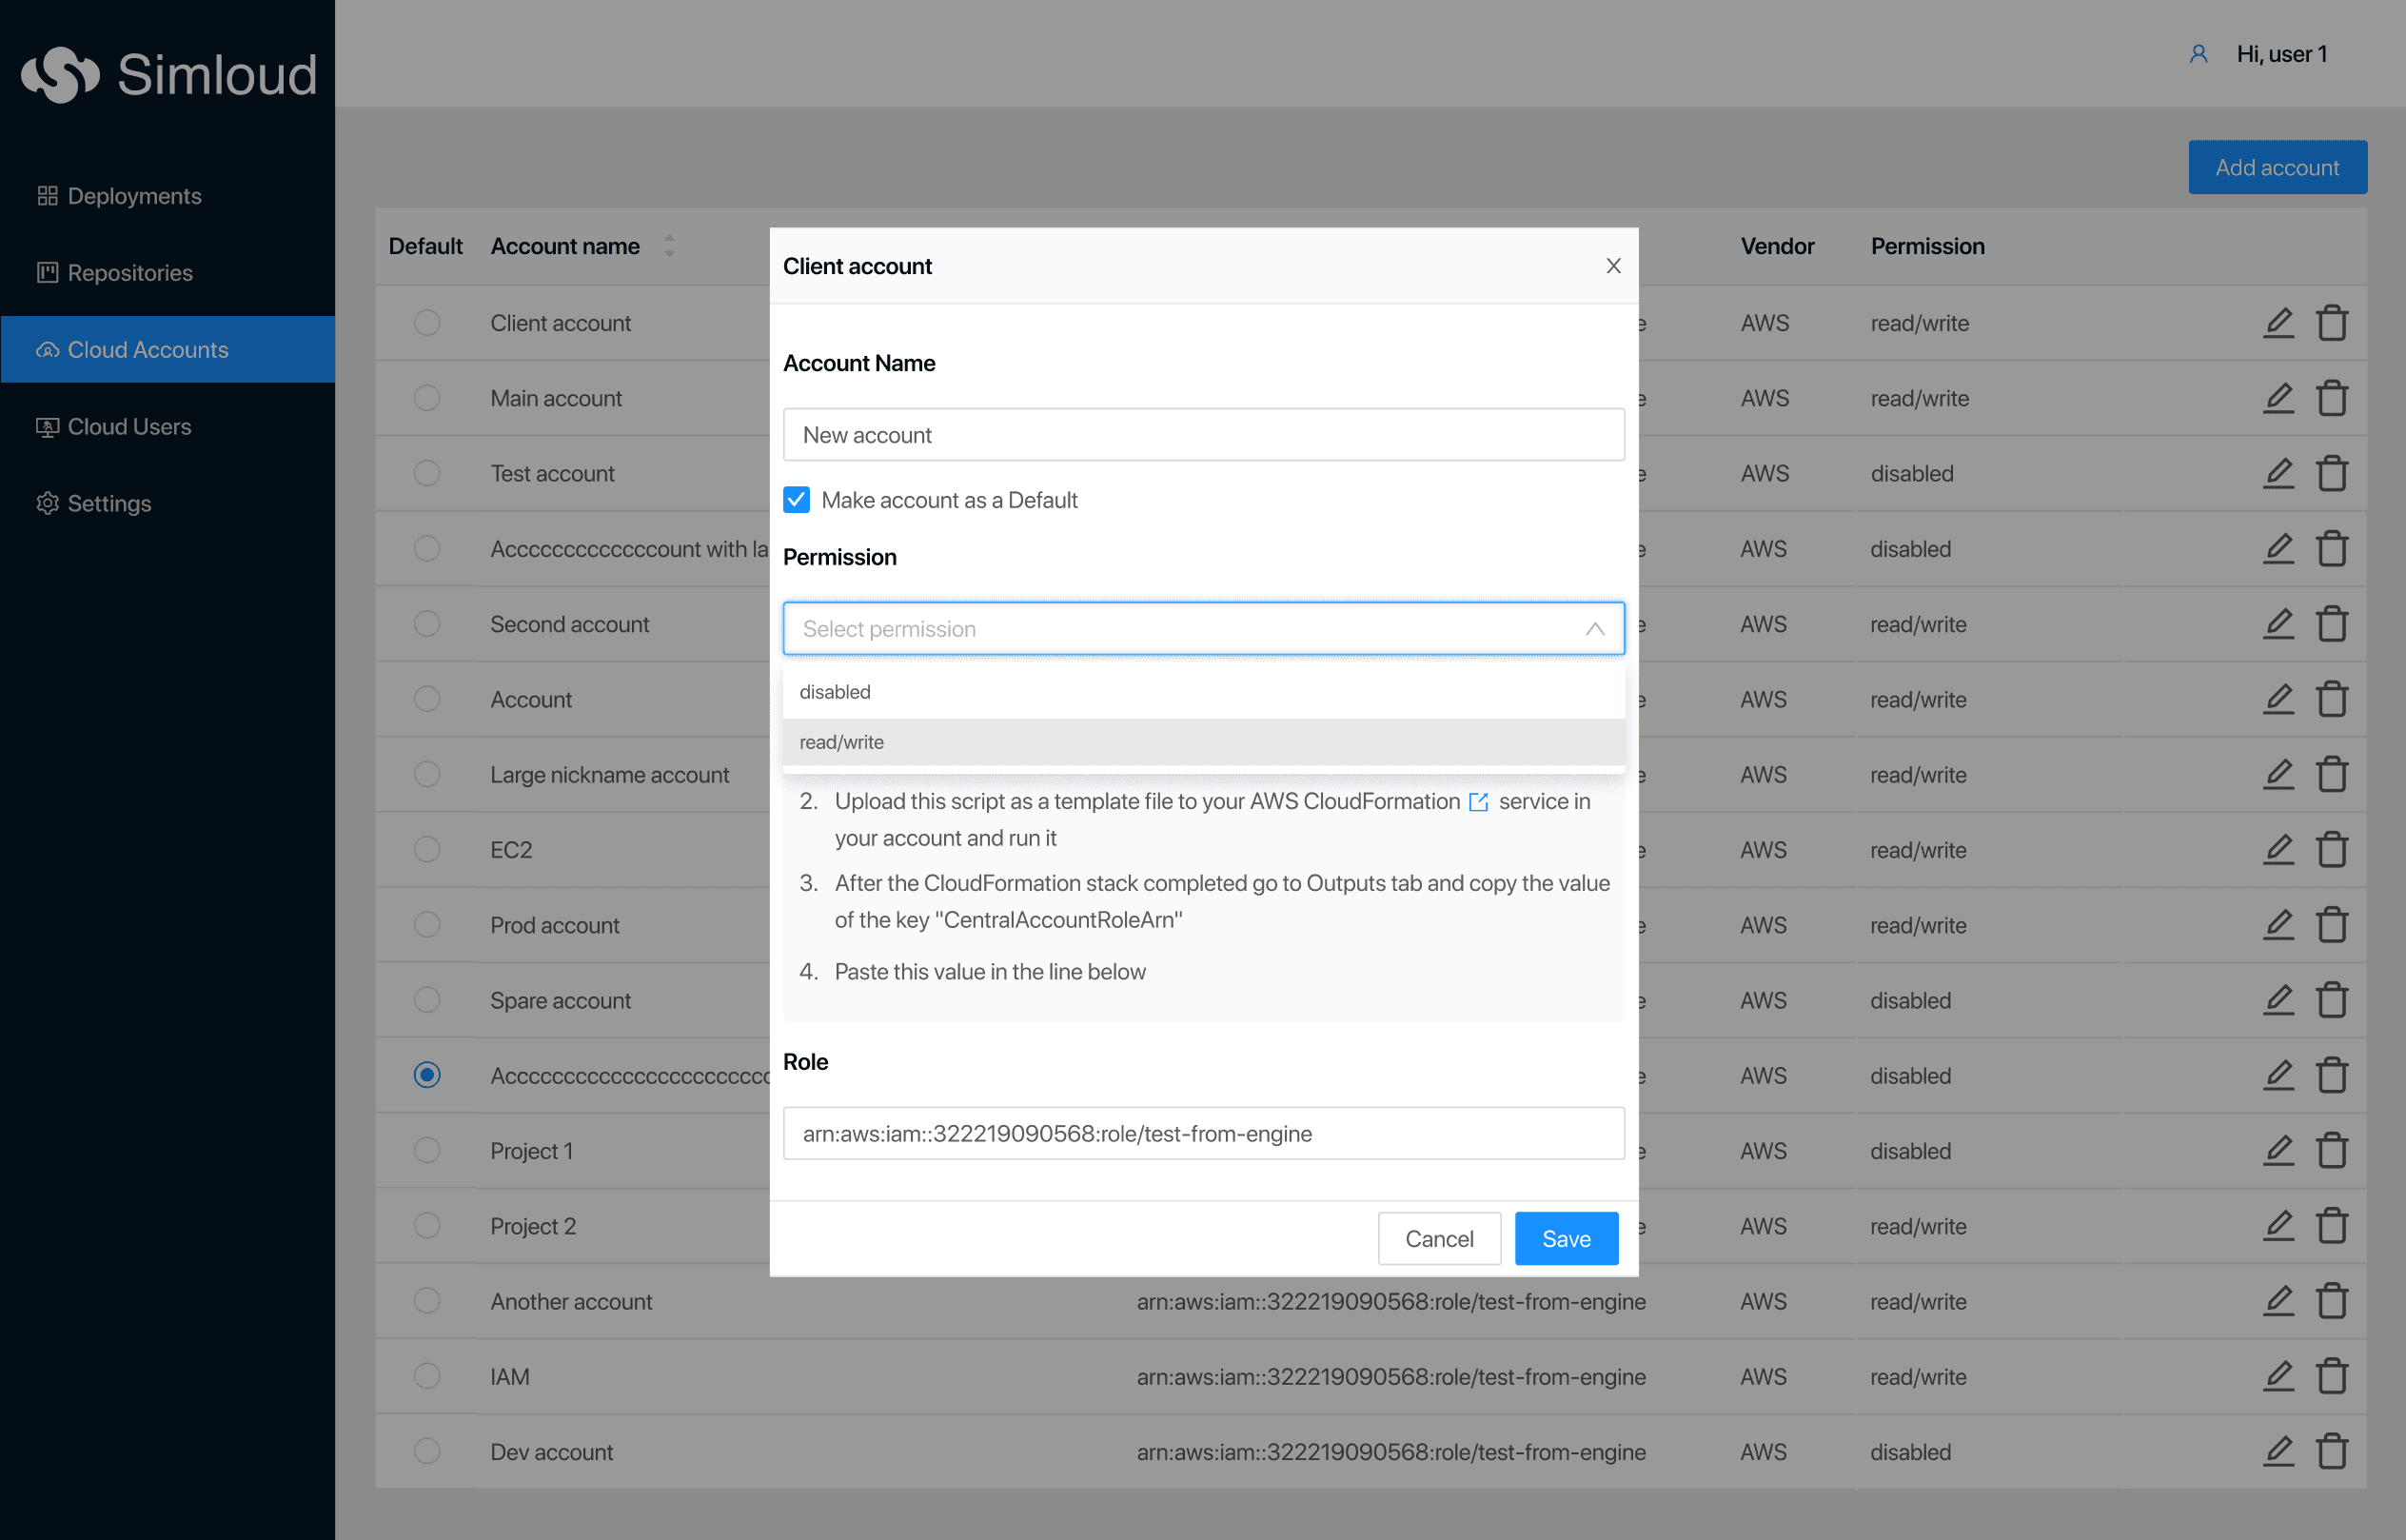Edit the EC2 account row
2406x1540 pixels.
click(x=2278, y=850)
